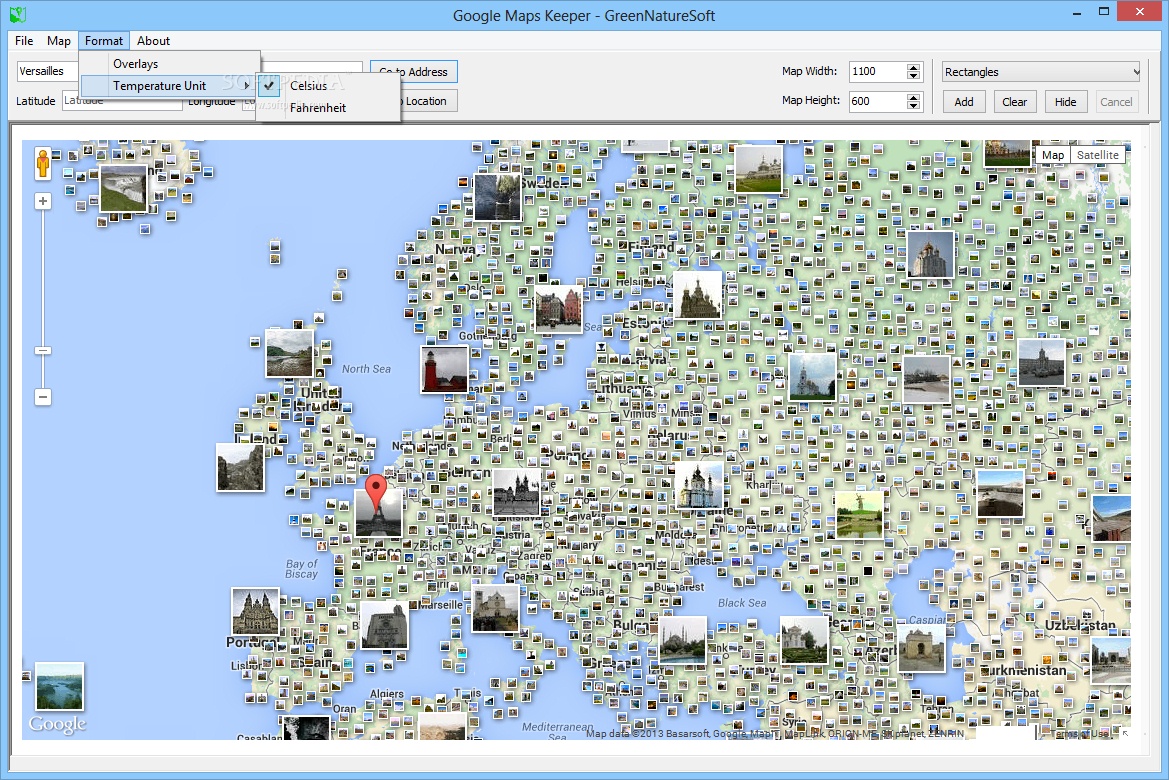The height and width of the screenshot is (780, 1169).
Task: Open the Volgograd statue photo thumbnail
Action: pos(860,514)
